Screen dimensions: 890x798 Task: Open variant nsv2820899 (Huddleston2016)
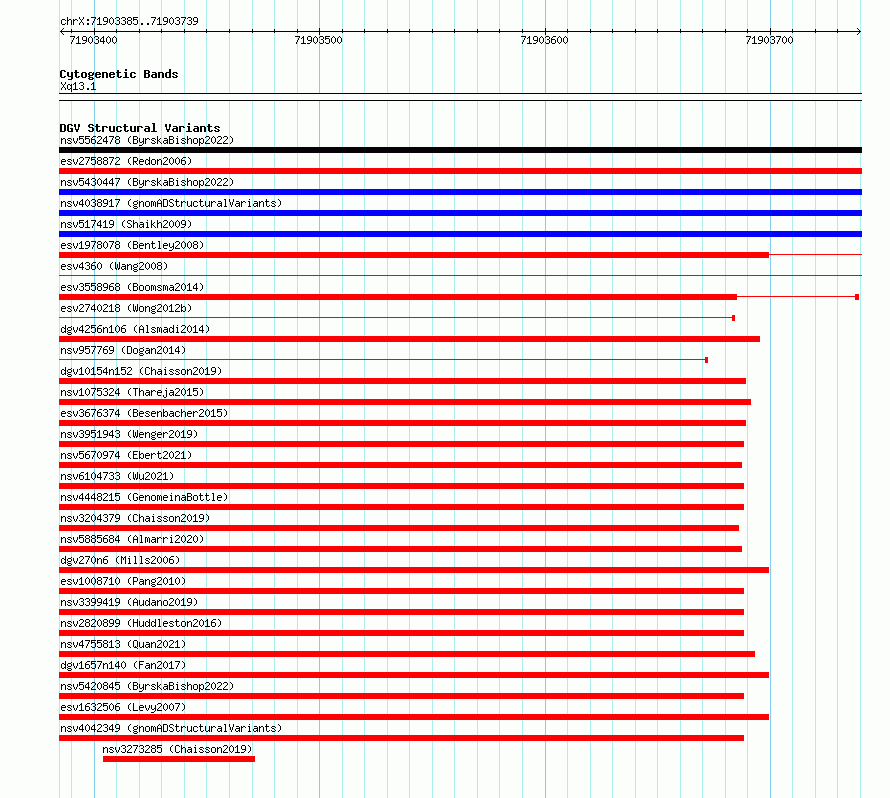(x=141, y=623)
